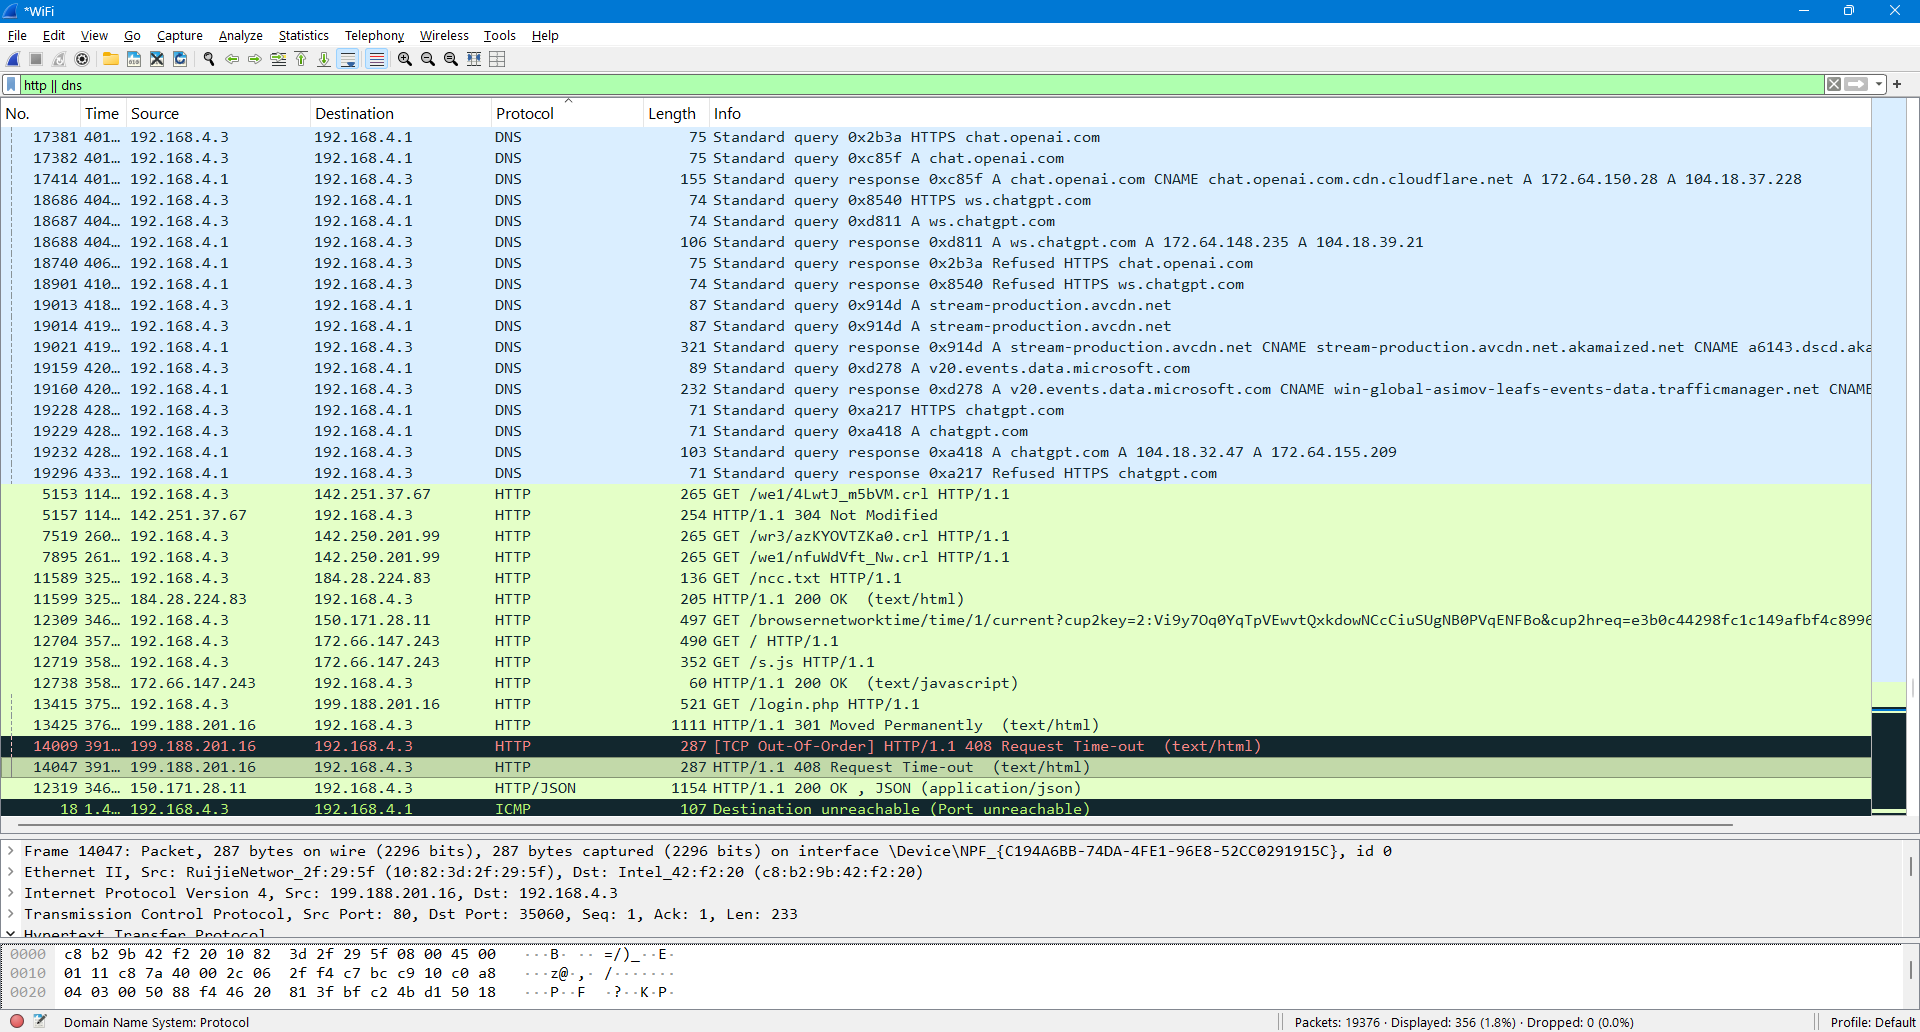Image resolution: width=1920 pixels, height=1032 pixels.
Task: Sort packets by the Protocol column header
Action: pos(567,113)
